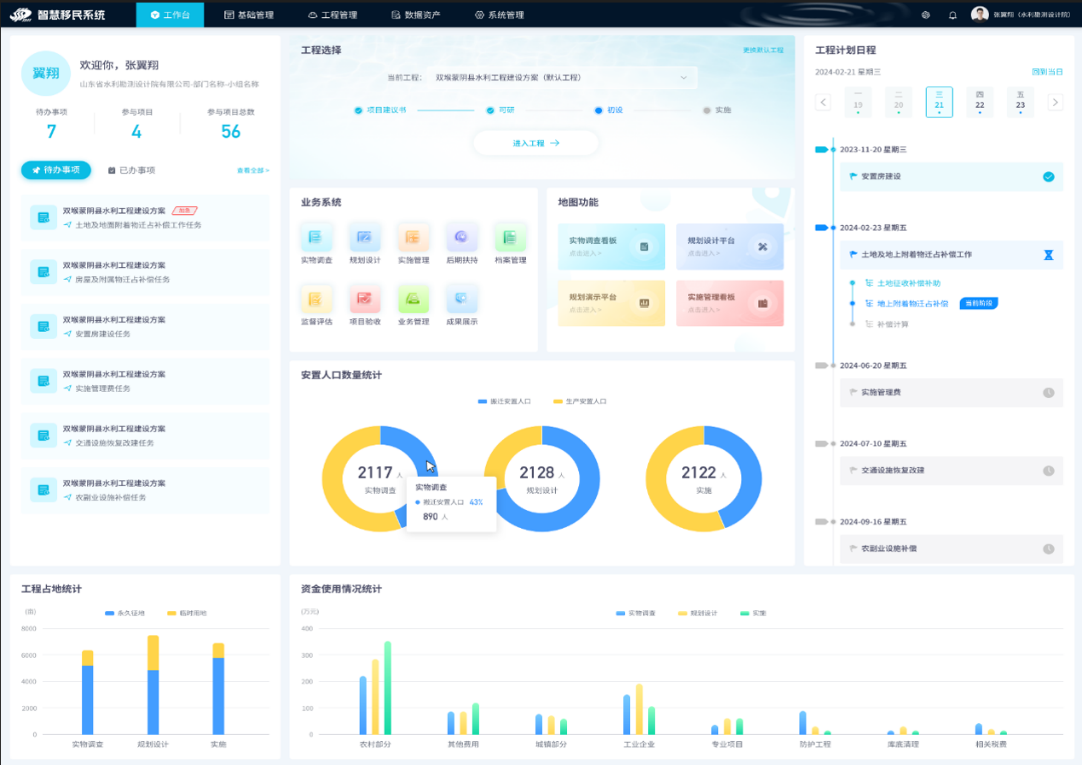Select day 22 in the schedule calendar
The height and width of the screenshot is (765, 1082).
tap(979, 102)
